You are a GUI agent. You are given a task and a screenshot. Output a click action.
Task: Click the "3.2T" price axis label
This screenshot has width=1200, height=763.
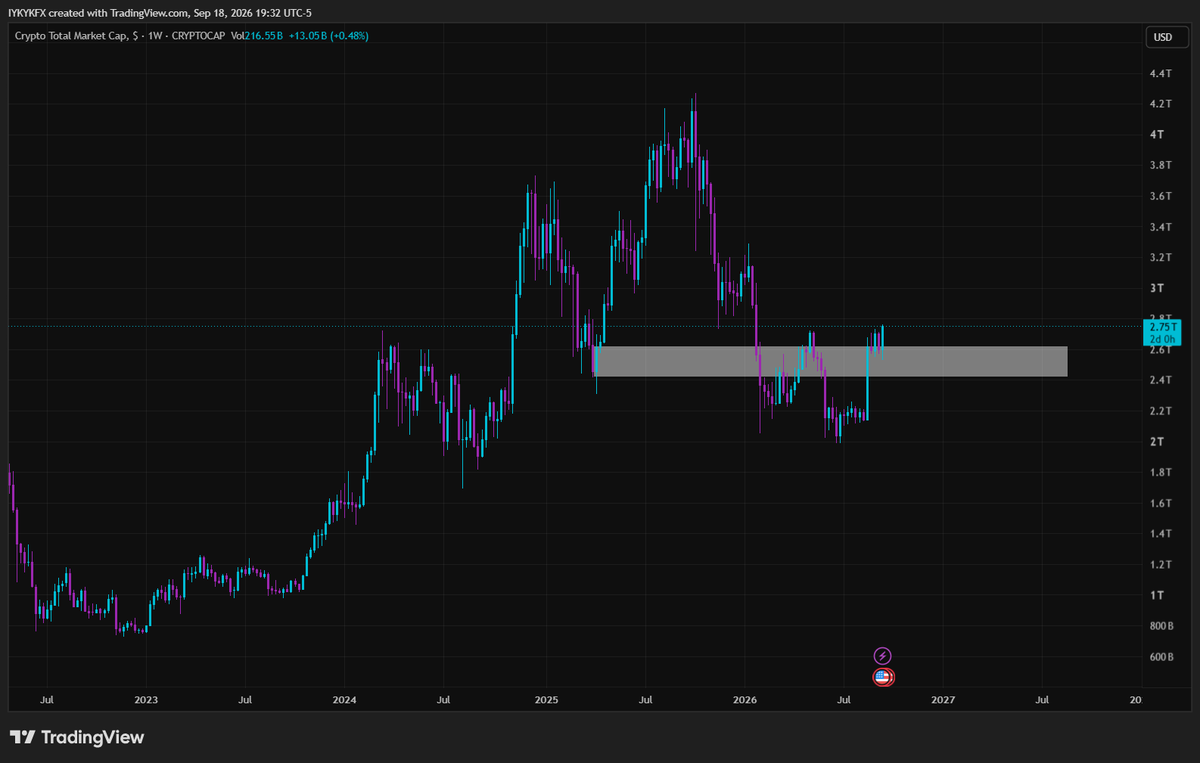(x=1161, y=257)
